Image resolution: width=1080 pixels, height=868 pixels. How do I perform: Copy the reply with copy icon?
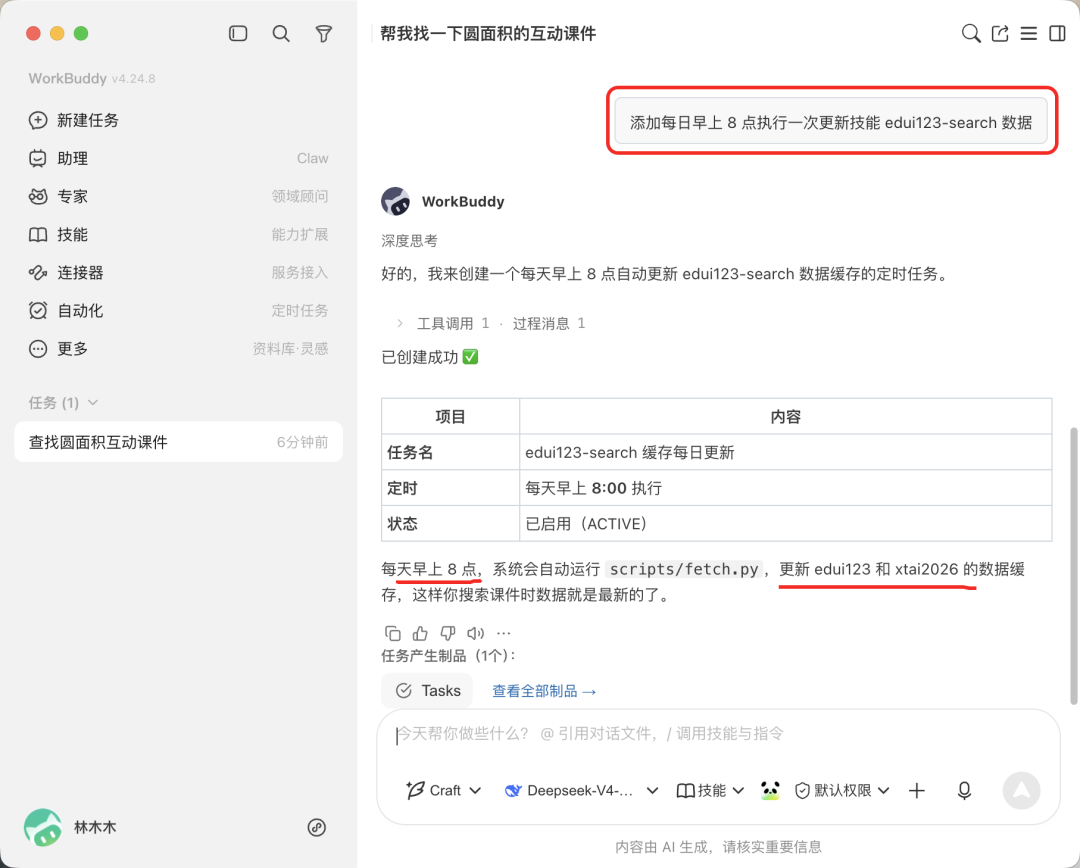[393, 633]
